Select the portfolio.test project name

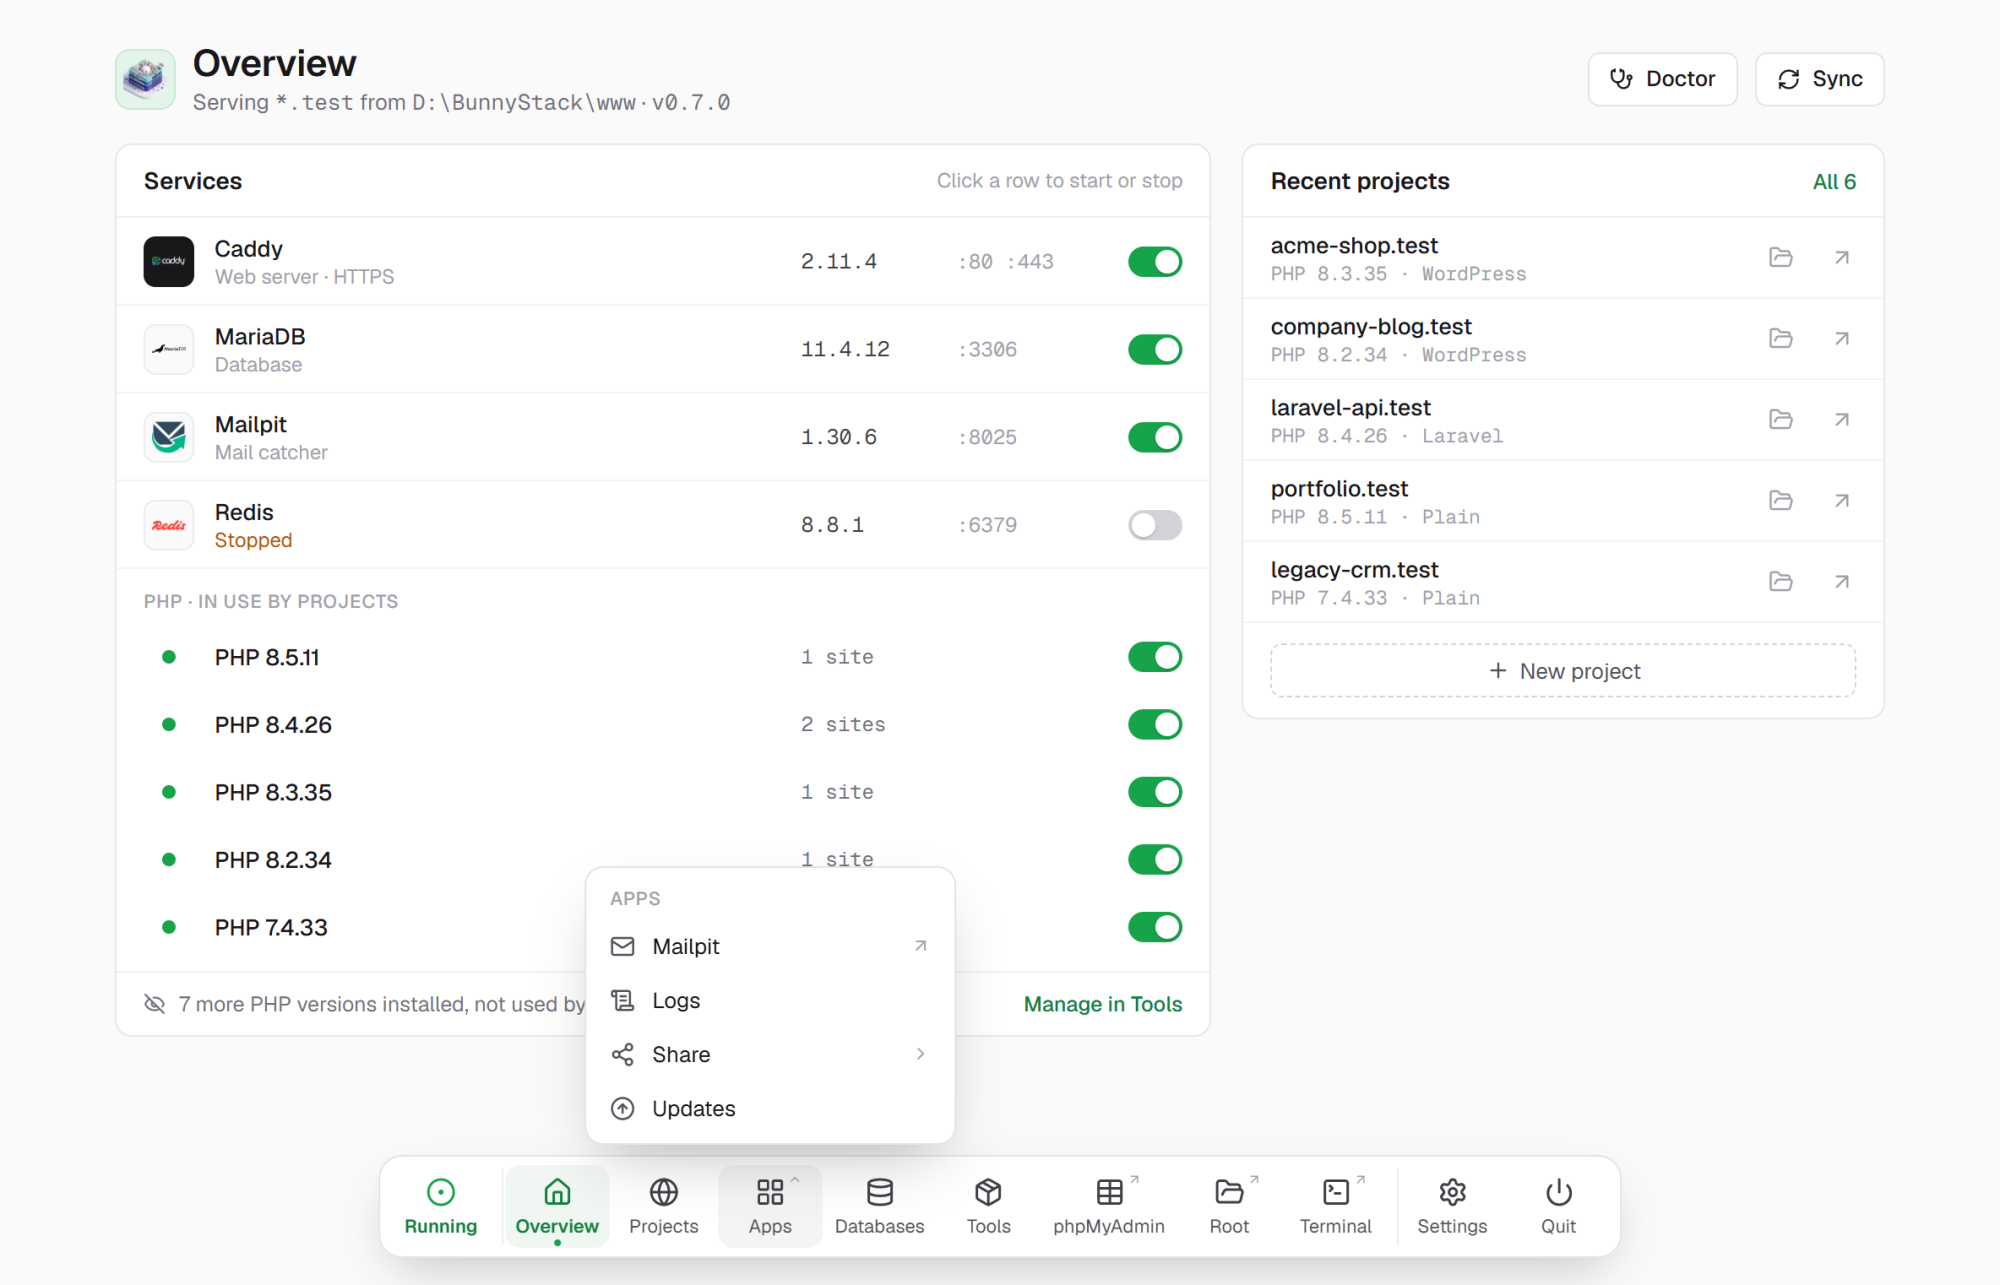[1339, 489]
